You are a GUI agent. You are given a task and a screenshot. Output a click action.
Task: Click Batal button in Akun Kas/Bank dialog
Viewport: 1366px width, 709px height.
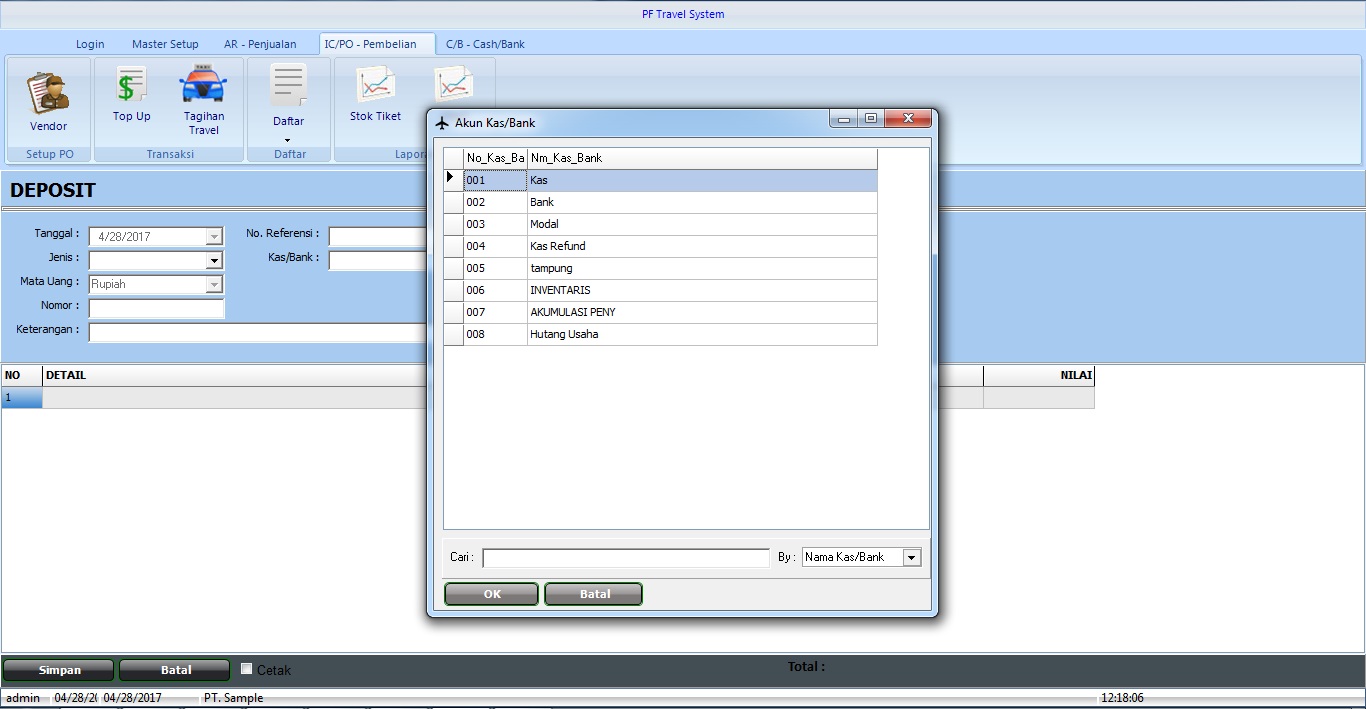[594, 594]
